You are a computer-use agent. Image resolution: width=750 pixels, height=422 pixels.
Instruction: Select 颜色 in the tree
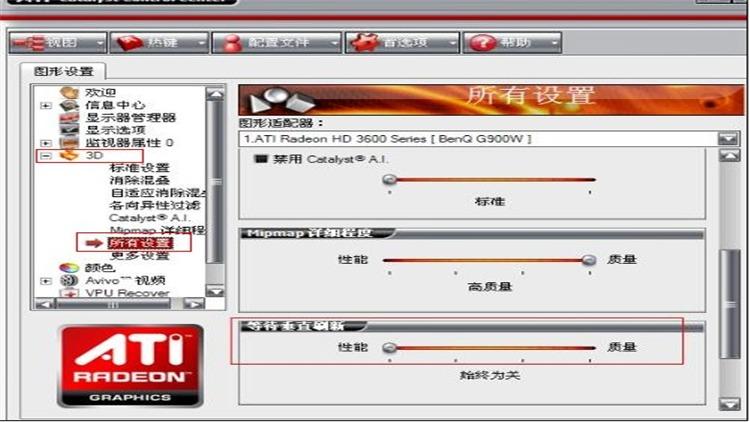pyautogui.click(x=100, y=268)
